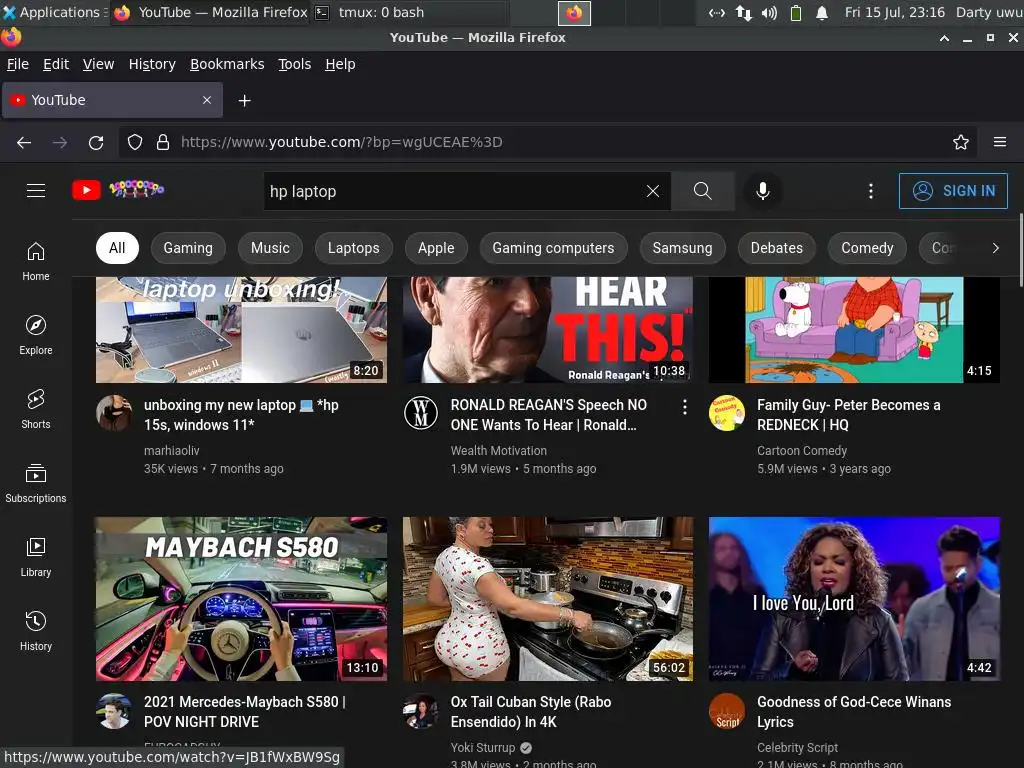Open the YouTube hamburger guide menu
This screenshot has height=768, width=1024.
(x=36, y=191)
